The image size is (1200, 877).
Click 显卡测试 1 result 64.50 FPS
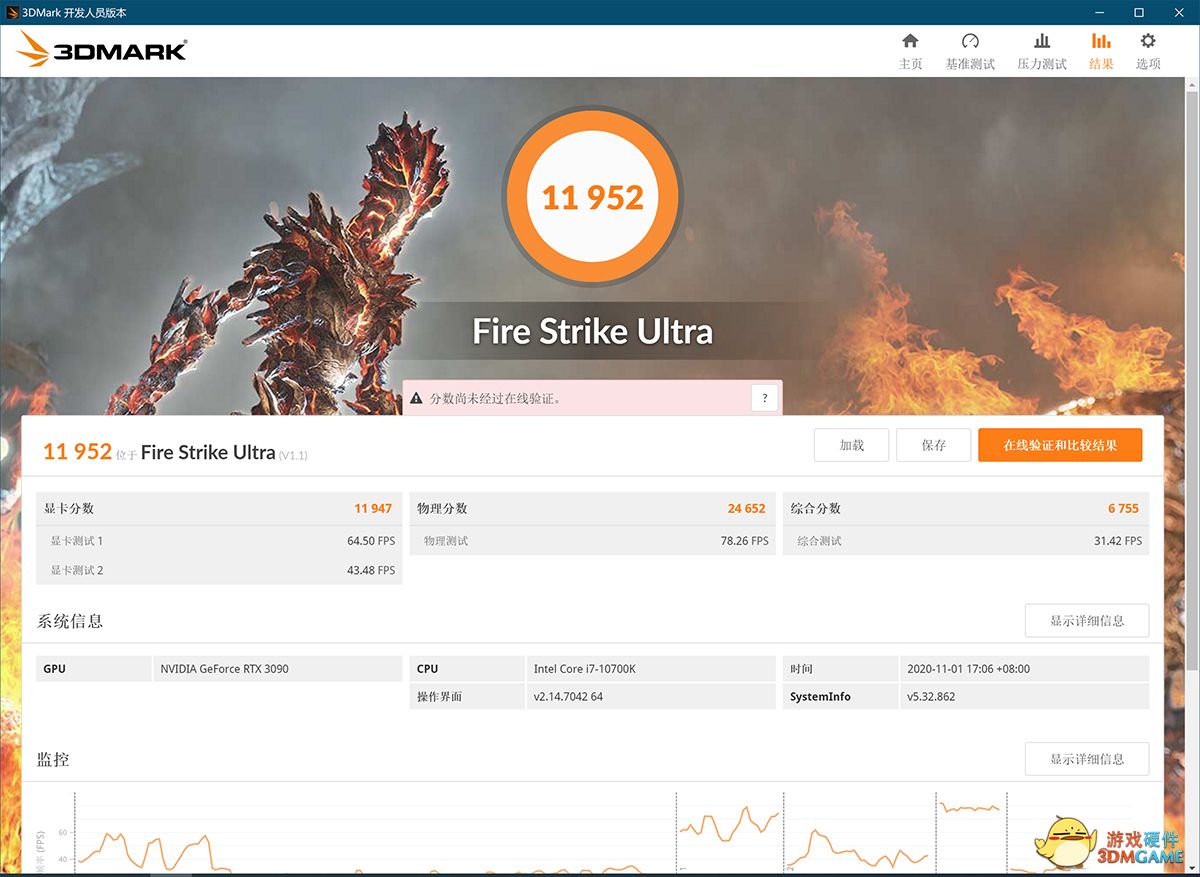(371, 541)
